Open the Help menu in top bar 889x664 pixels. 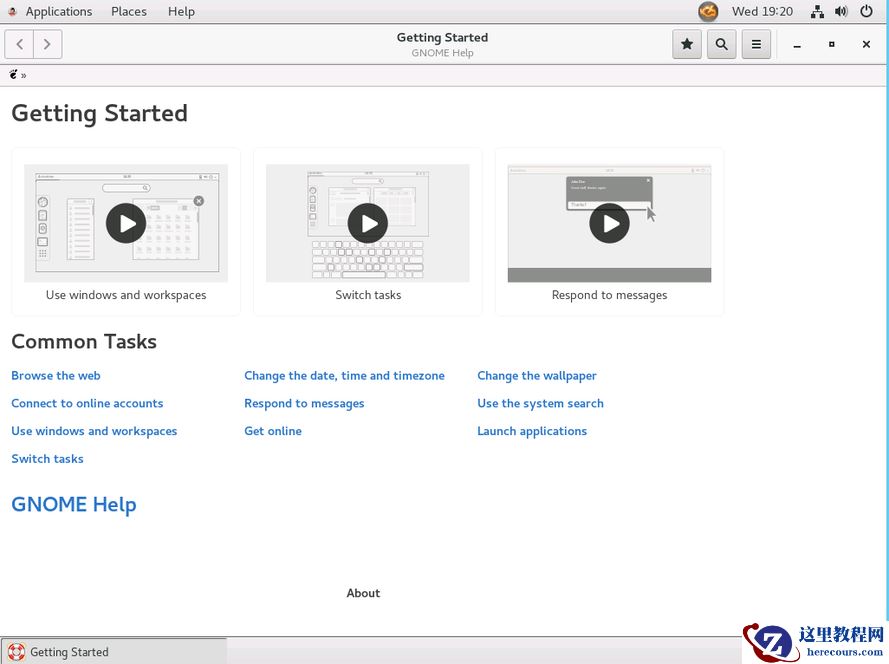(181, 12)
